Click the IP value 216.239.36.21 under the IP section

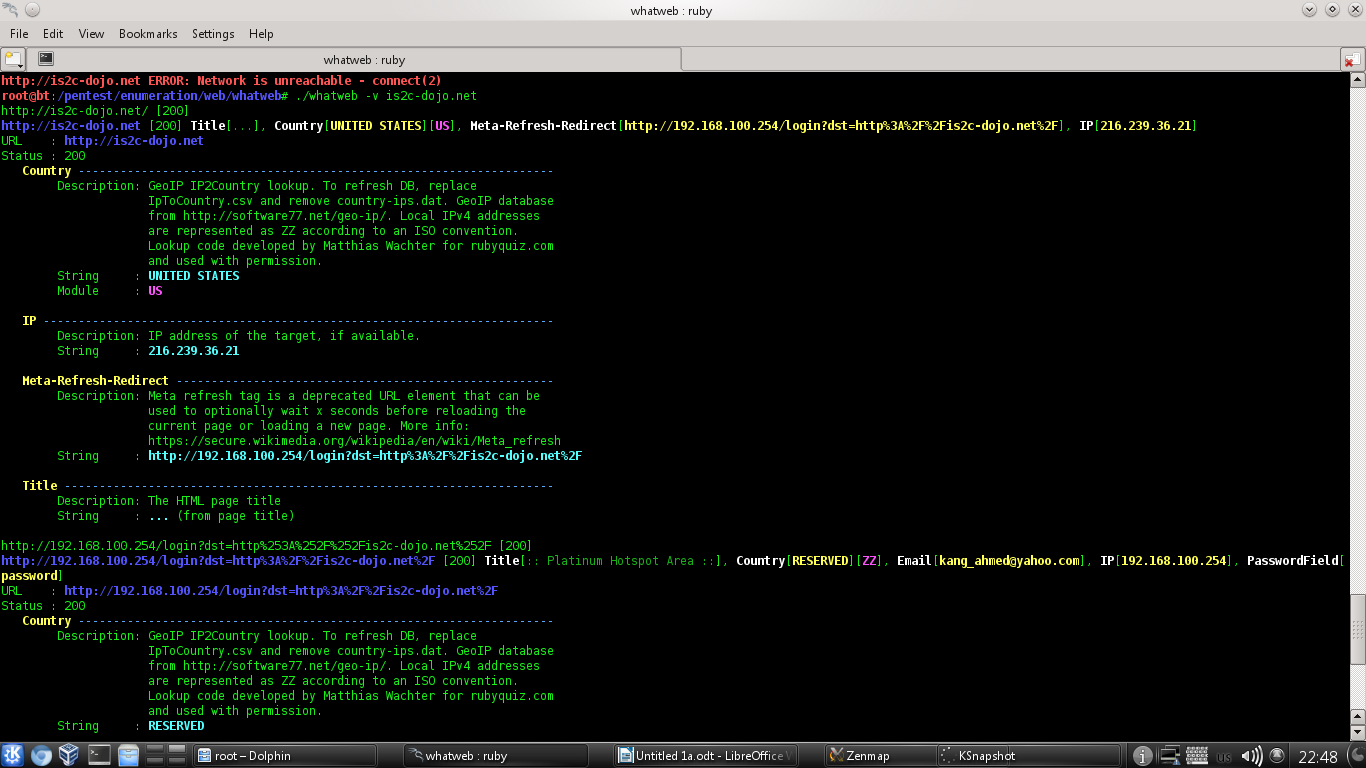coord(194,350)
